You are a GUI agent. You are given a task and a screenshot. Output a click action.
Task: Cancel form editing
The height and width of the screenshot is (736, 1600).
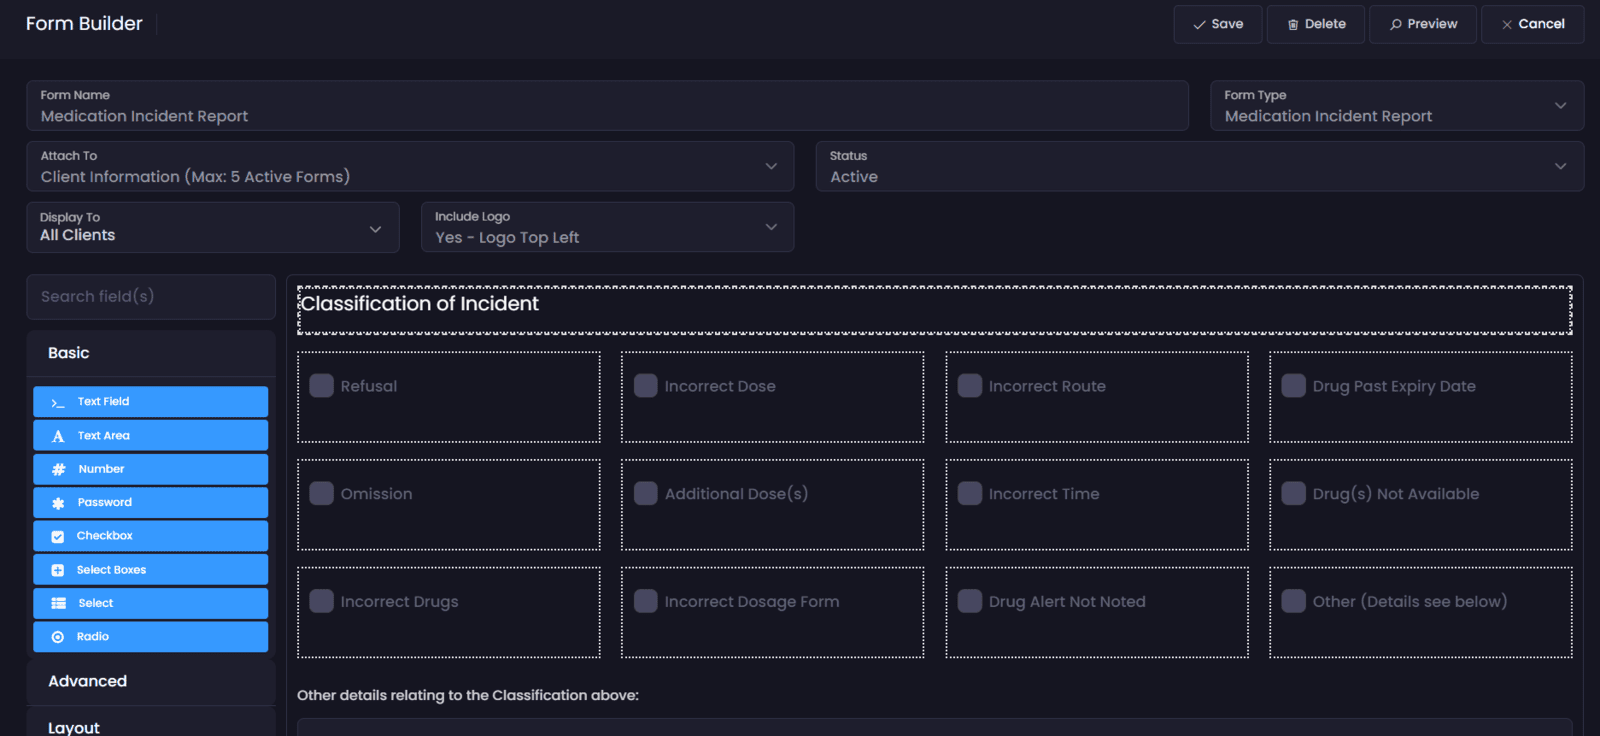pyautogui.click(x=1532, y=25)
